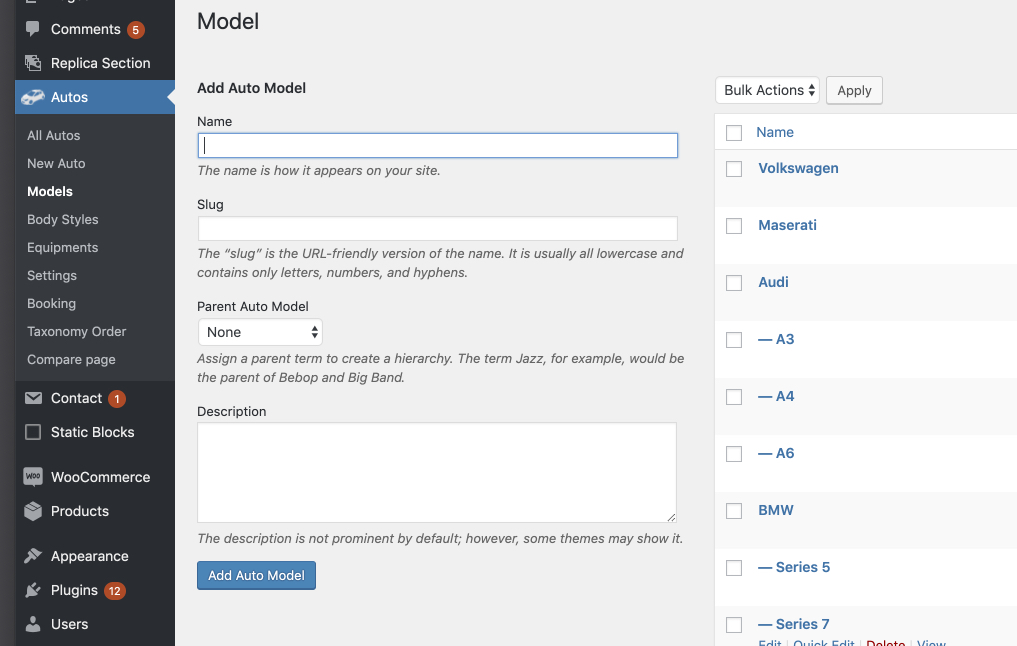Check the A4 row checkbox
The image size is (1017, 646).
pos(734,397)
